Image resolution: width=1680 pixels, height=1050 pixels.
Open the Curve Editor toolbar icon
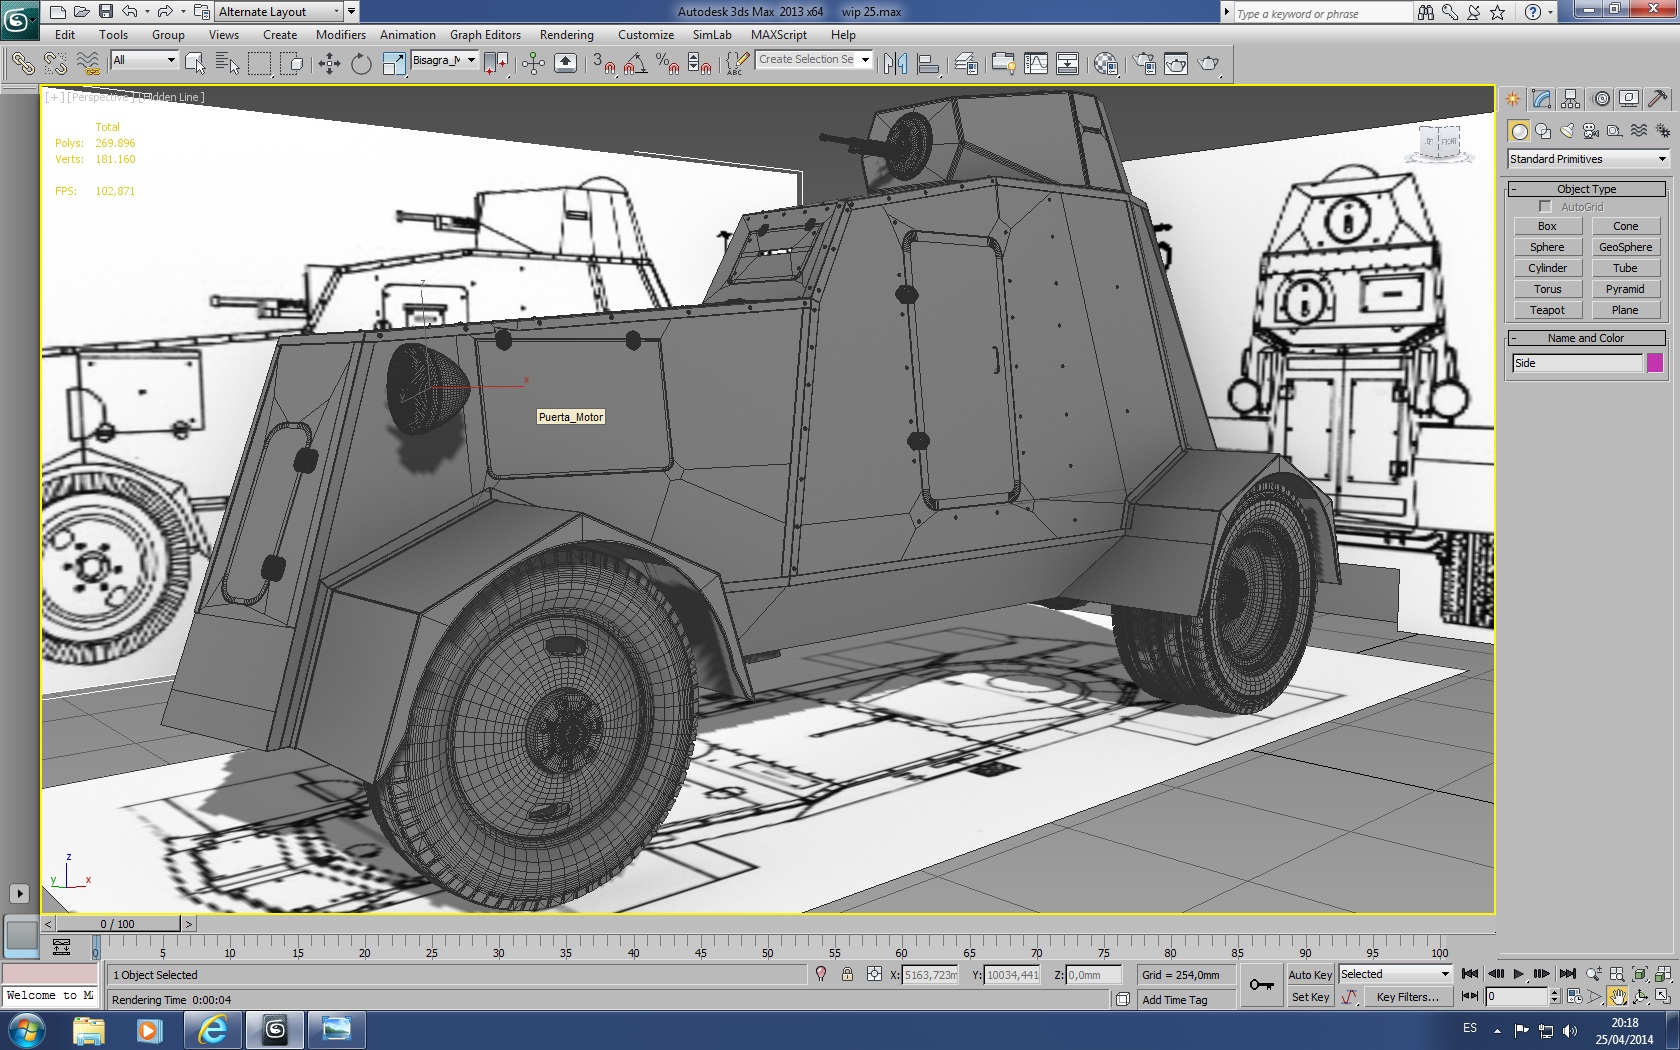coord(1036,64)
